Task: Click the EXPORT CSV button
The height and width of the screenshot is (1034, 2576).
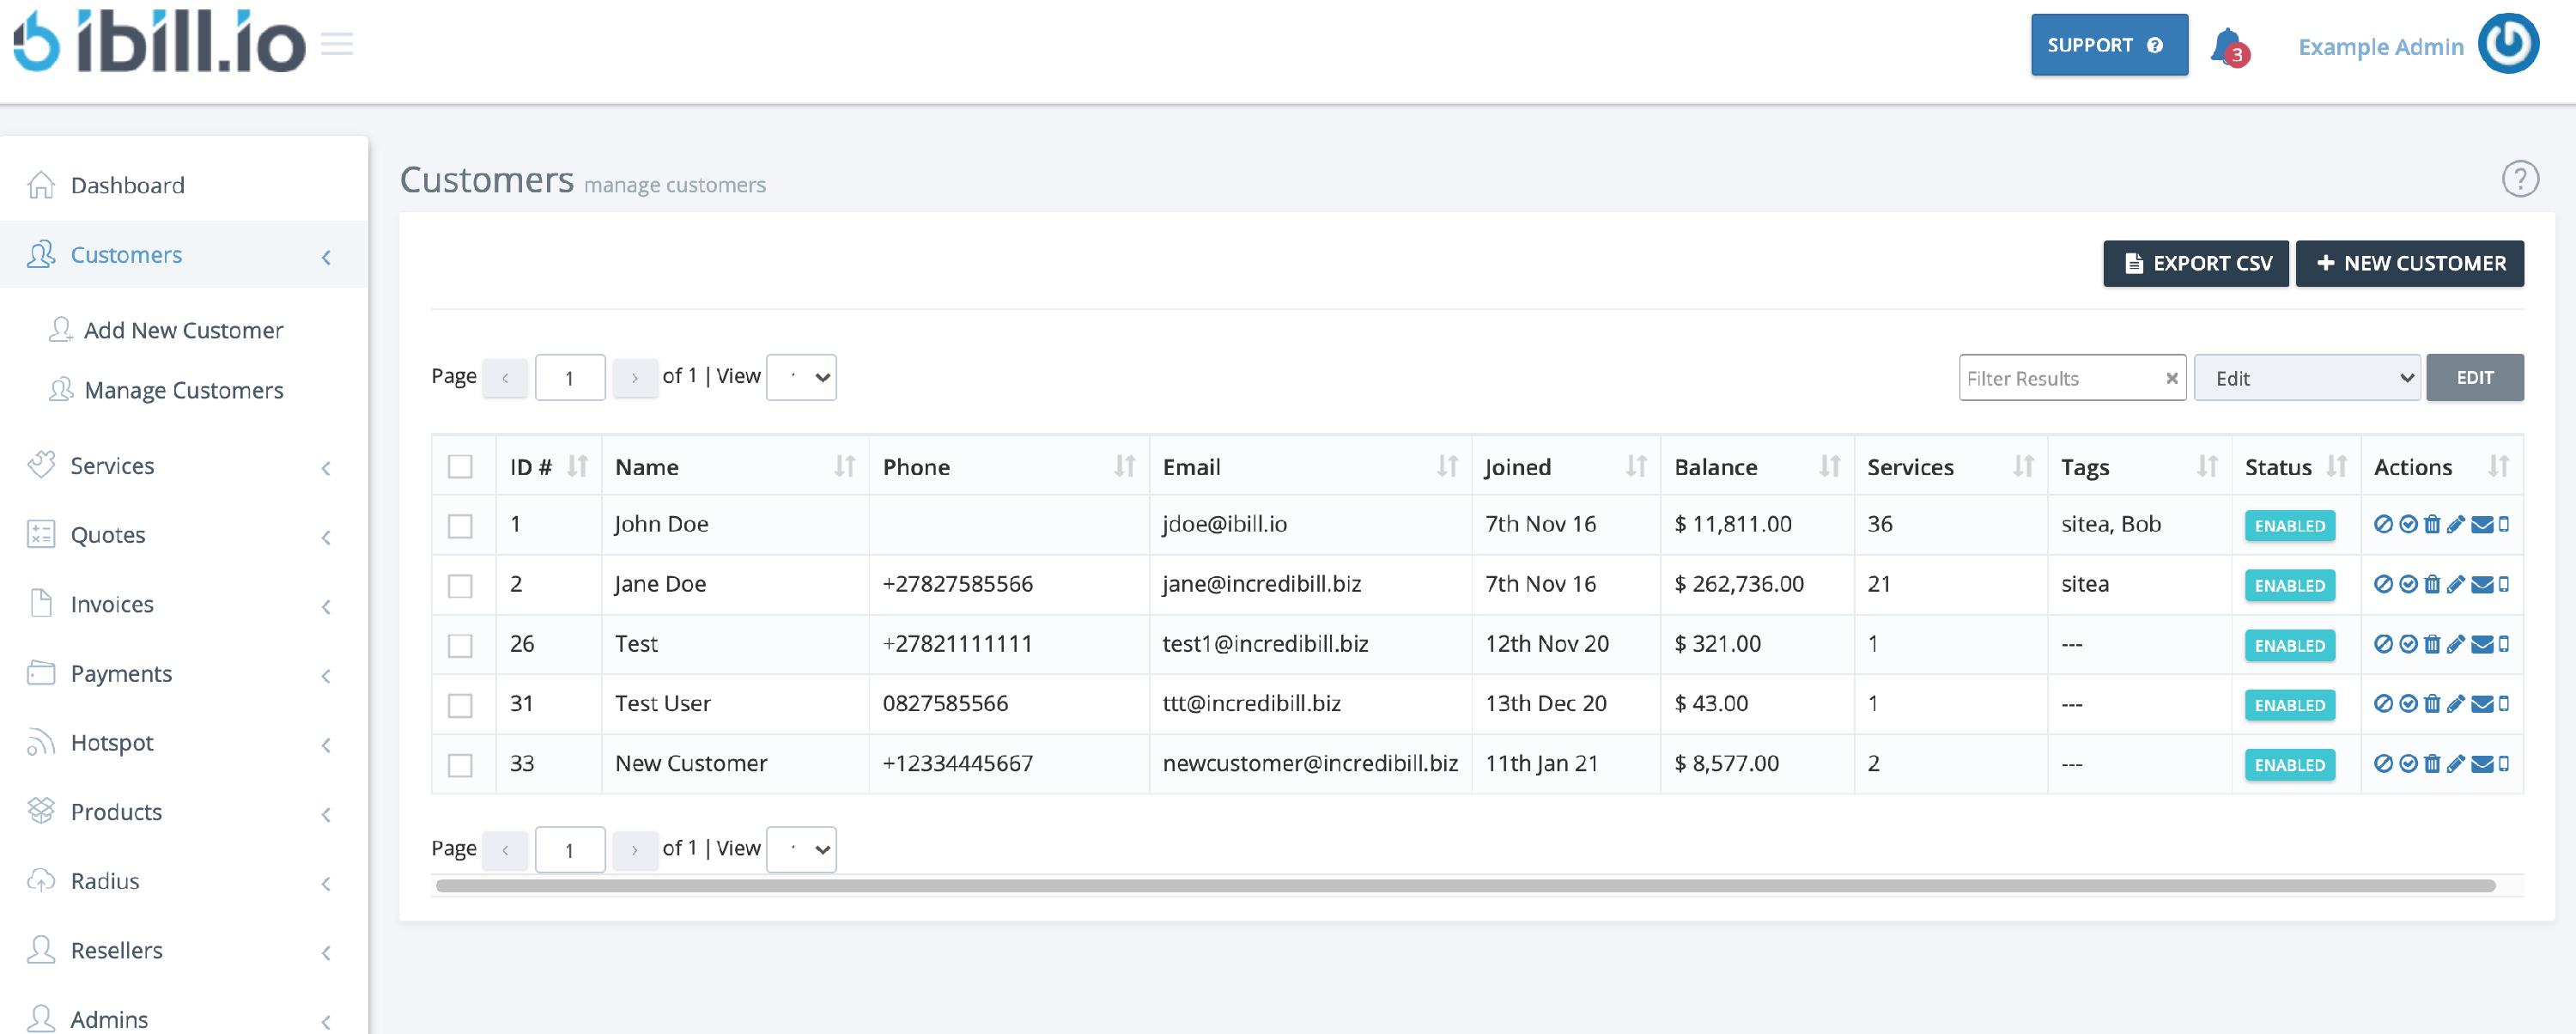Action: (x=2195, y=263)
